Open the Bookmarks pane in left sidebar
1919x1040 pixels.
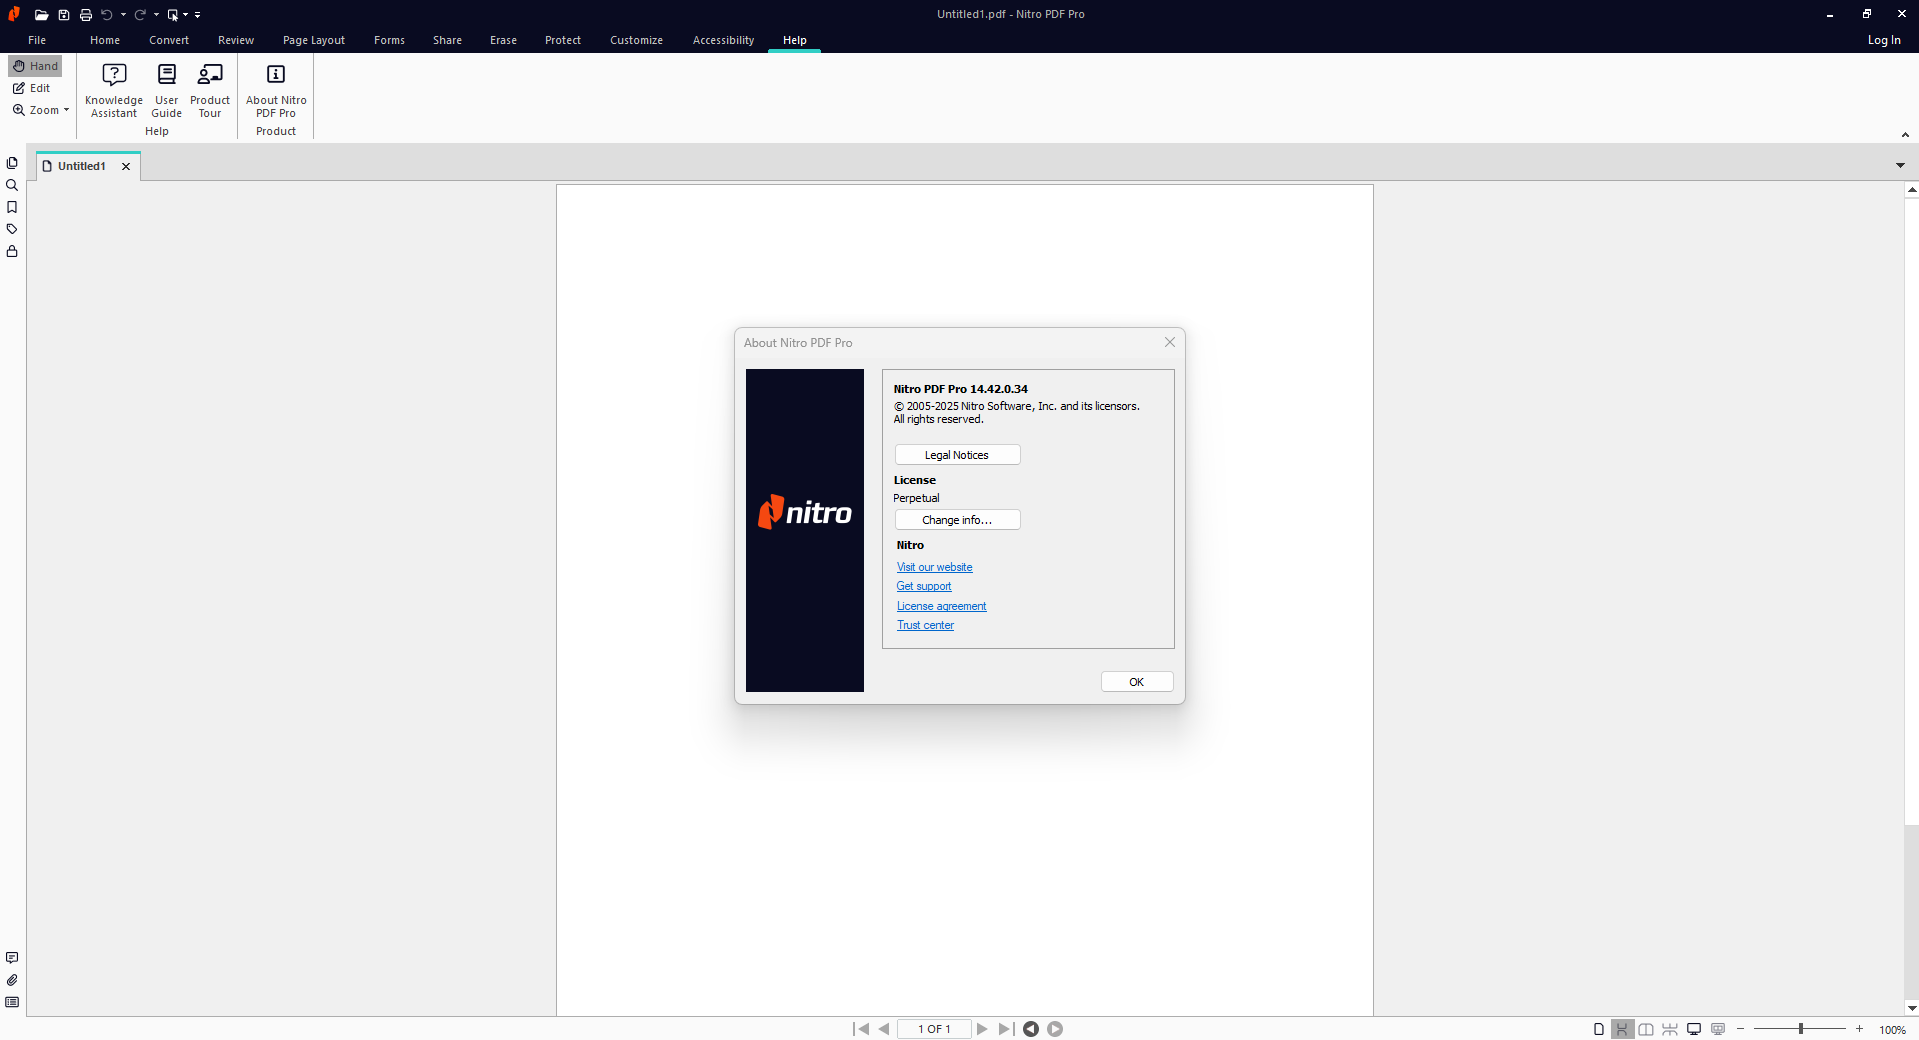pos(12,207)
